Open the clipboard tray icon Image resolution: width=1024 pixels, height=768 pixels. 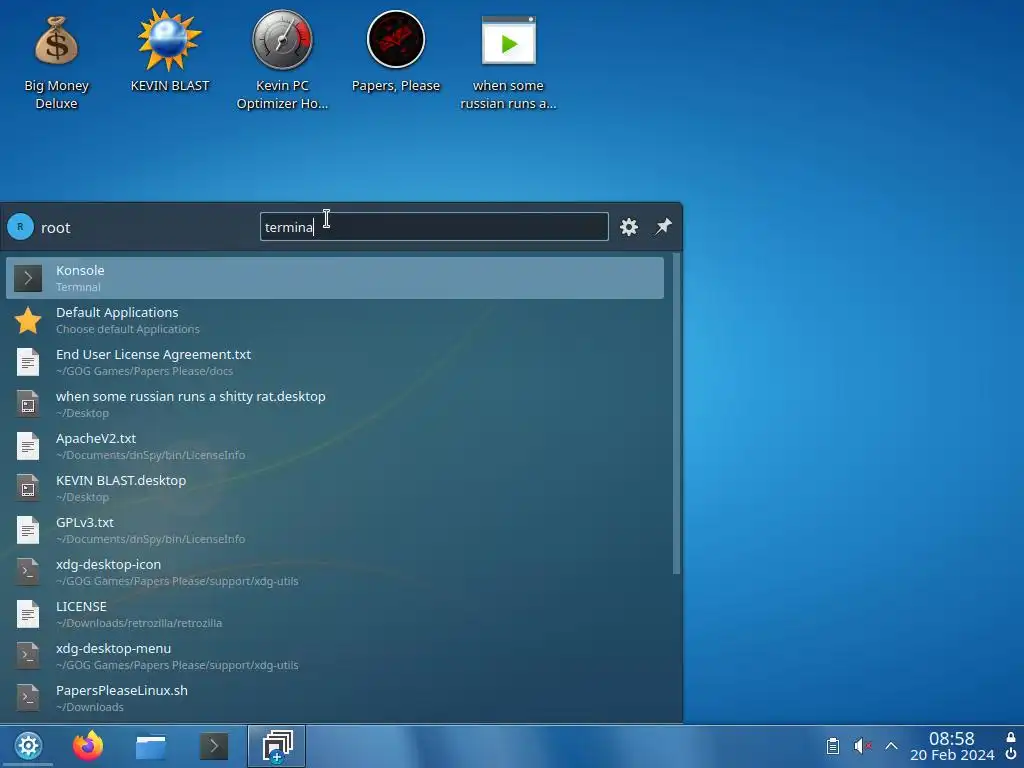[x=833, y=746]
